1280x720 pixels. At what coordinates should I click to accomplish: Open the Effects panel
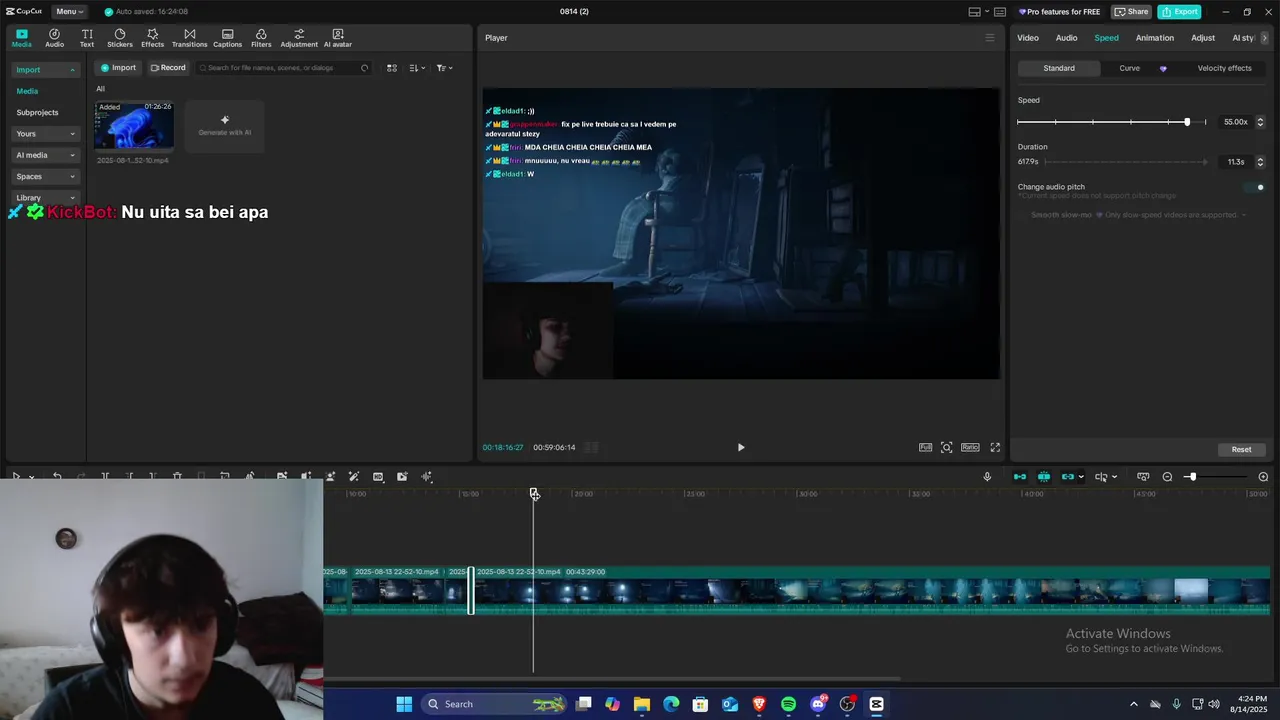[152, 38]
